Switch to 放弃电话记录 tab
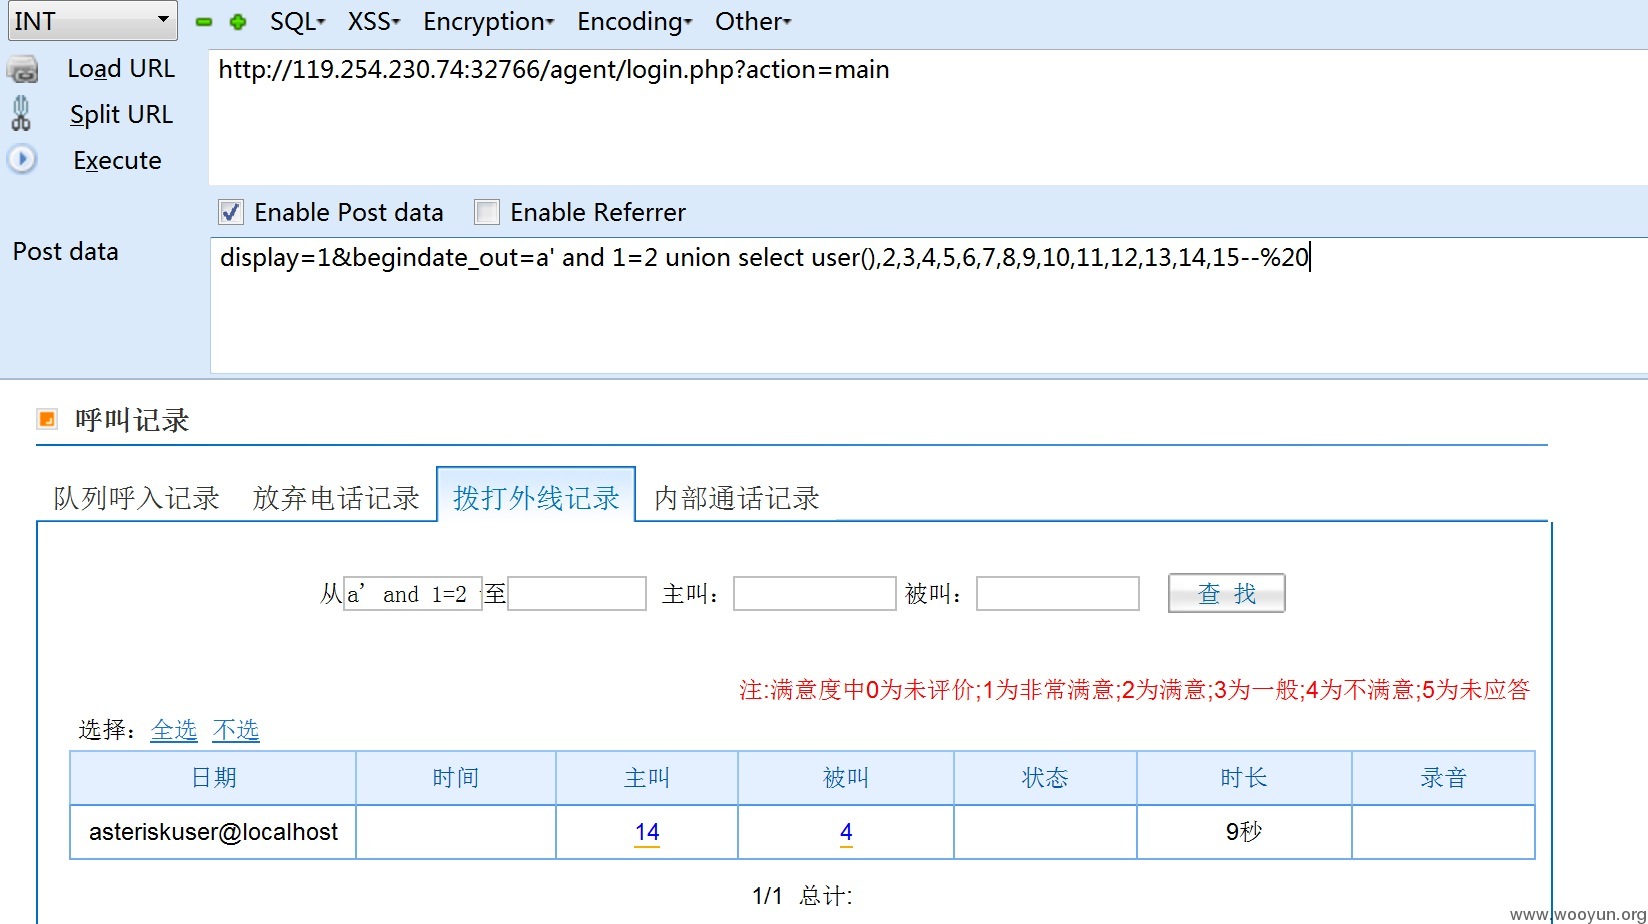1648x924 pixels. (x=336, y=498)
